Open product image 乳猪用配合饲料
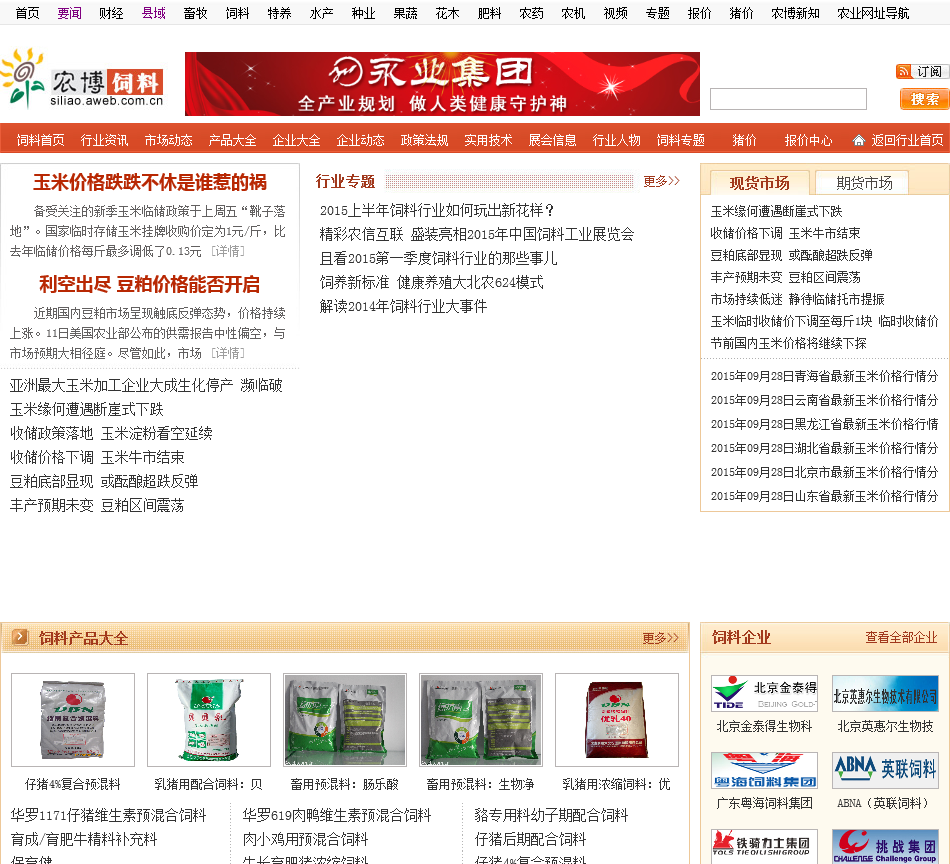The height and width of the screenshot is (864, 950). tap(208, 720)
